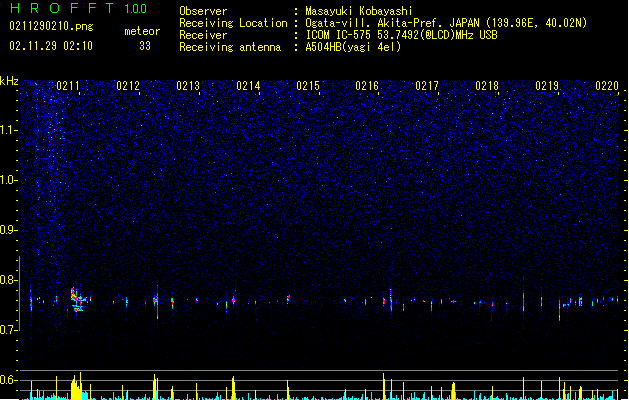
Task: Click the "Receiving Location" label
Action: [x=233, y=23]
